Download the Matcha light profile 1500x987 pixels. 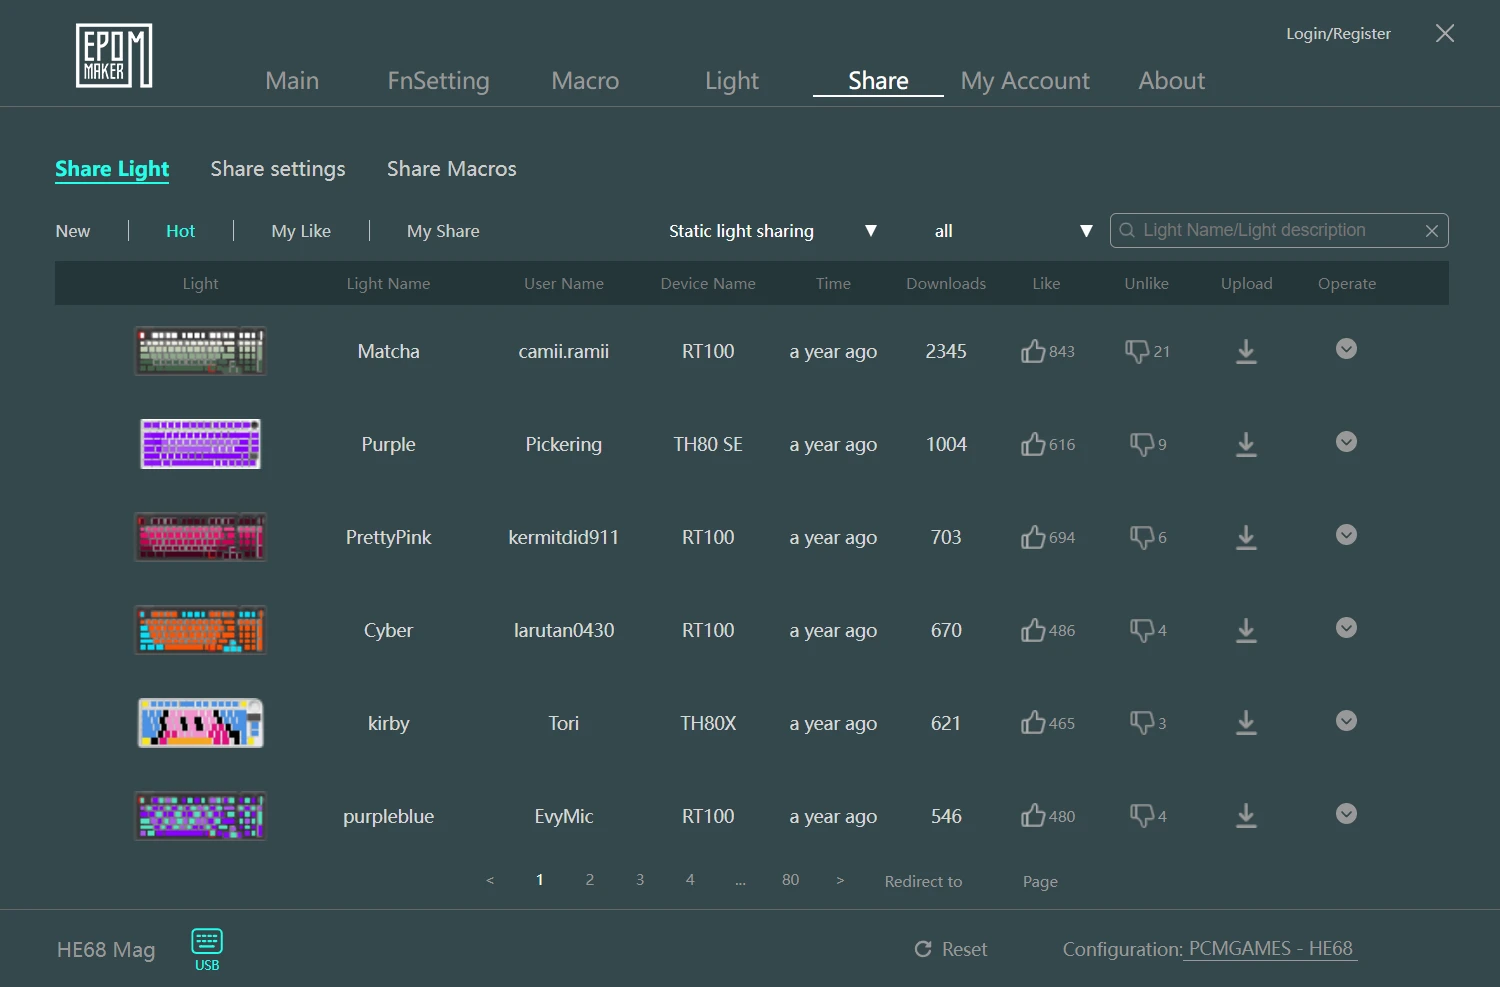[x=1246, y=351]
